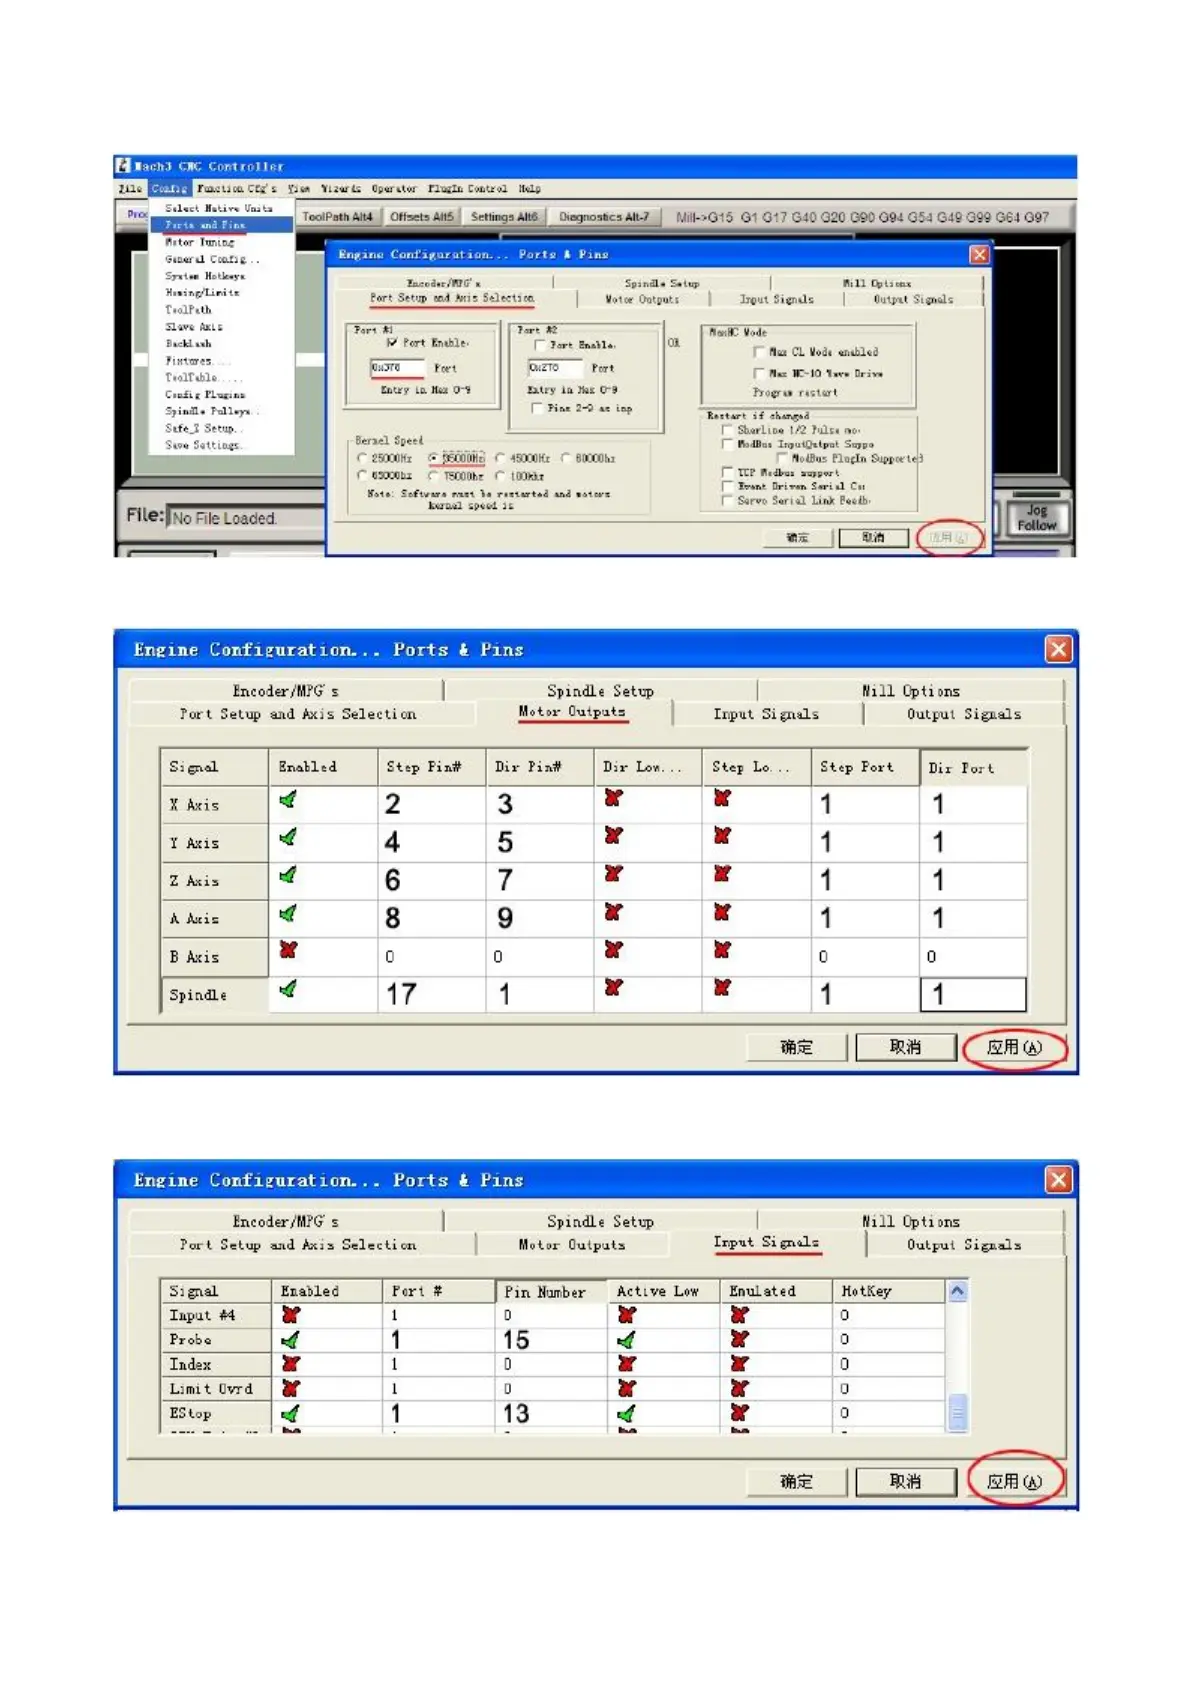Check Max CL Mode enabled box
The height and width of the screenshot is (1684, 1190).
pos(759,352)
